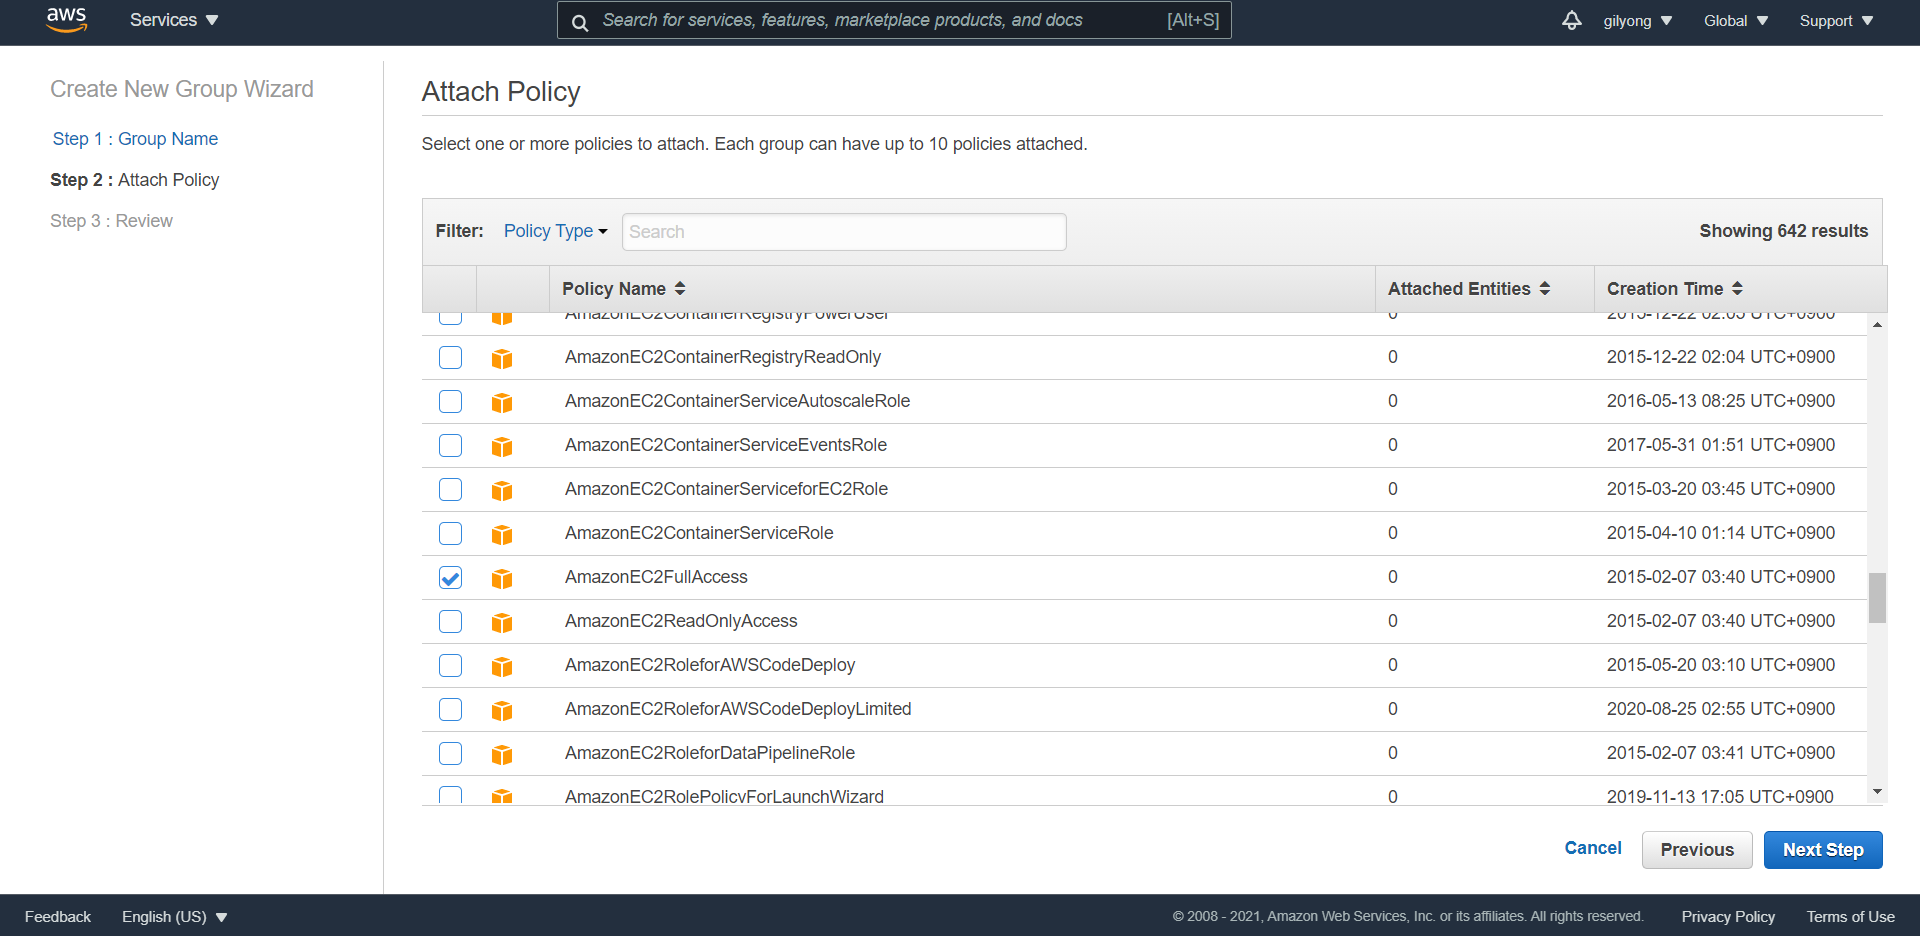Click the policy icon for AmazonEC2ContainerServiceforEC2Role
The image size is (1920, 936).
pyautogui.click(x=502, y=490)
